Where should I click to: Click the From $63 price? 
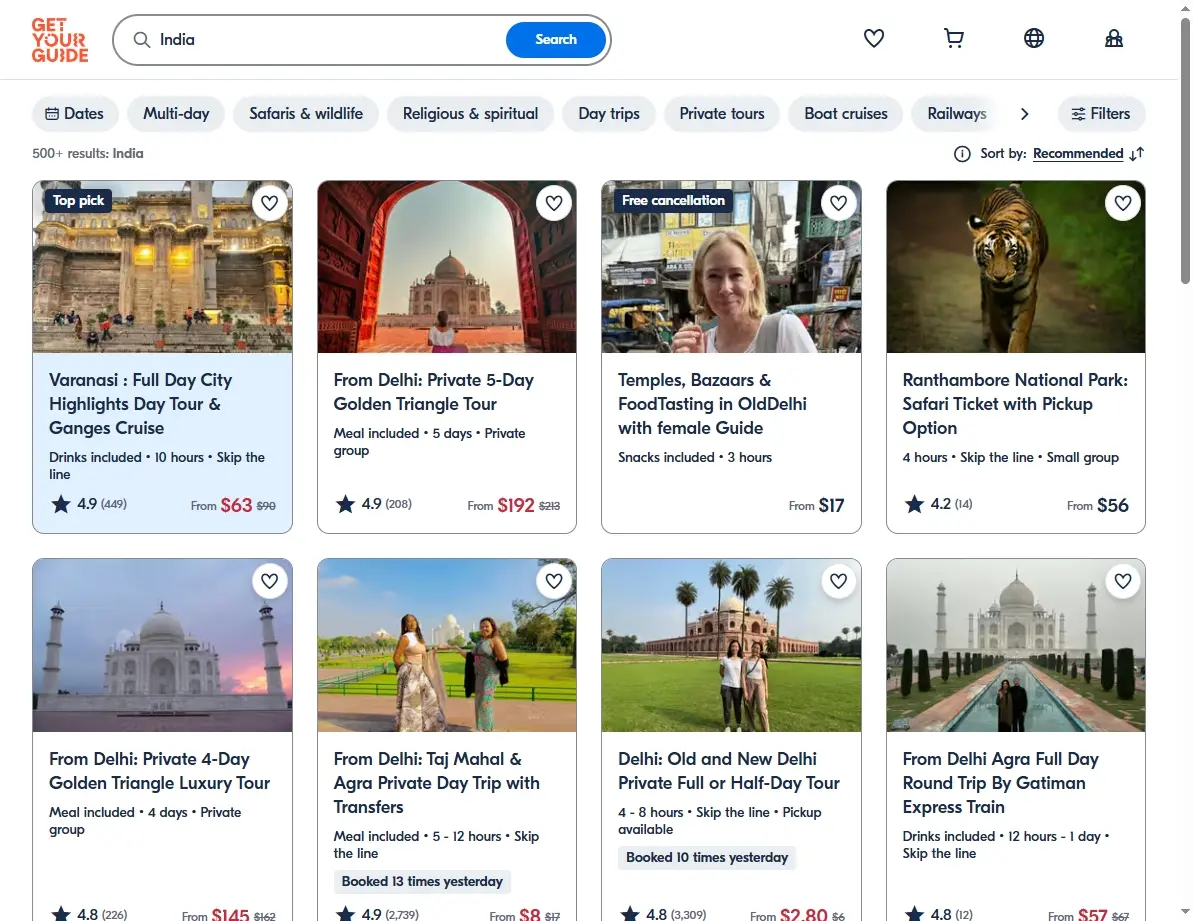[x=233, y=505]
